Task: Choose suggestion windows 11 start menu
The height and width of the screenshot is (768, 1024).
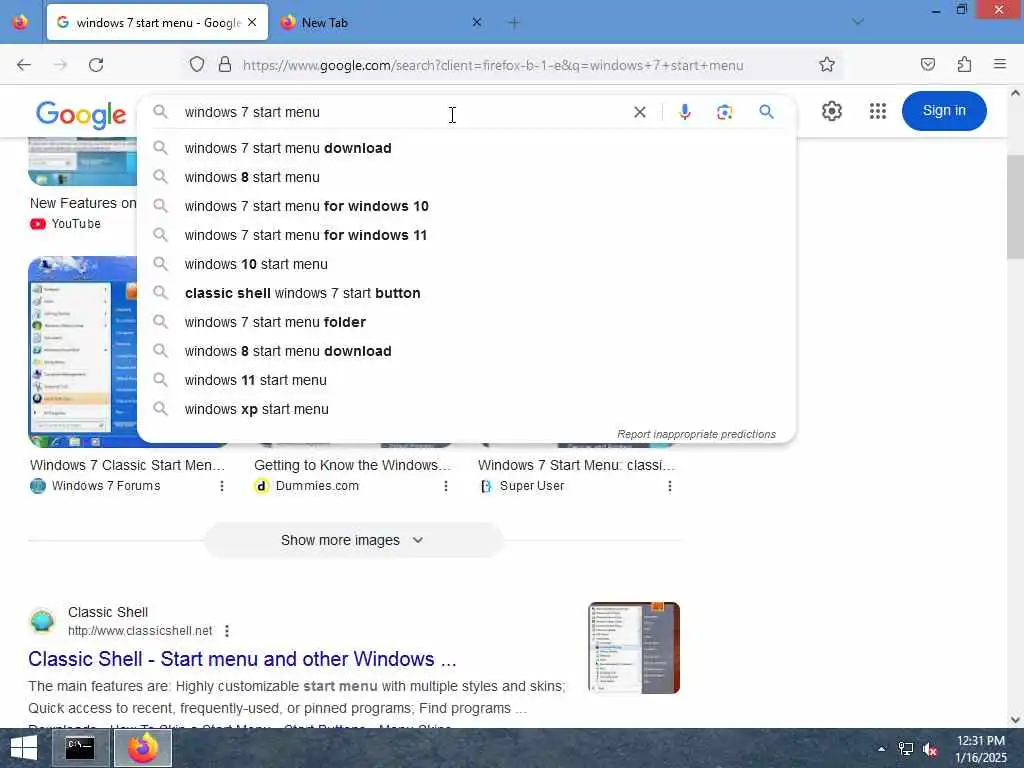Action: click(x=467, y=380)
